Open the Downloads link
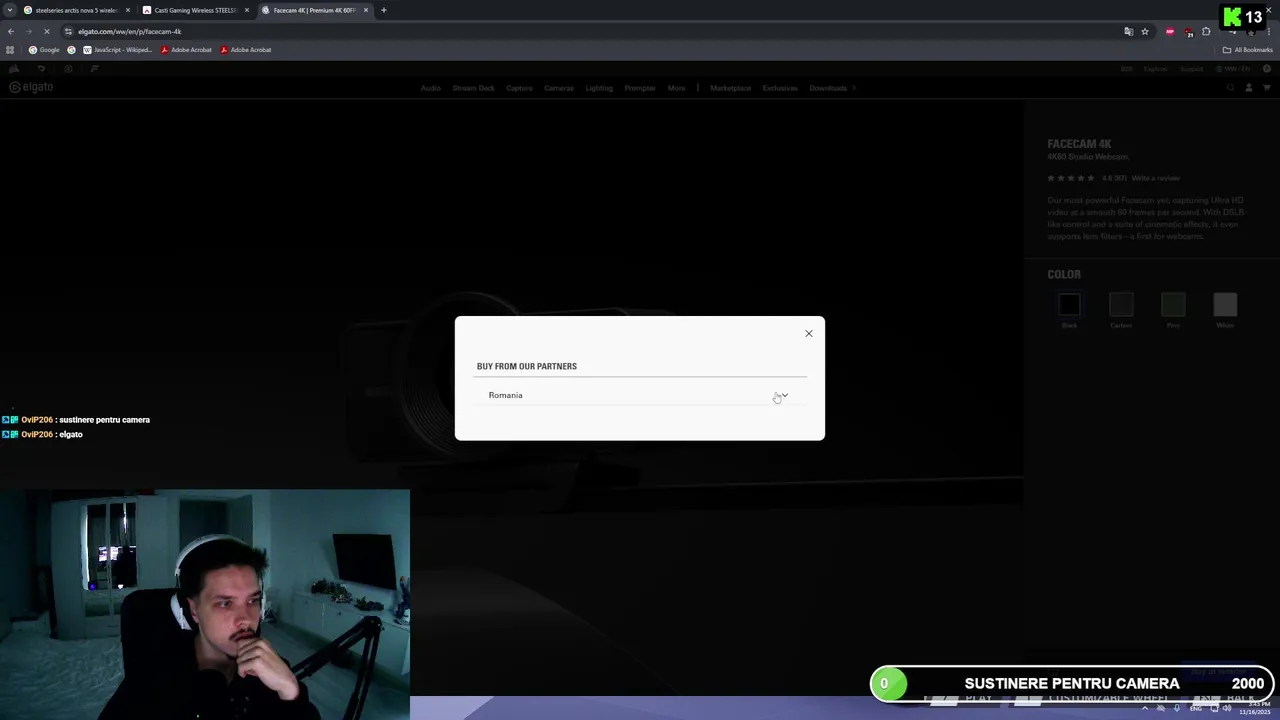Screen dimensions: 1280x720 [x=828, y=88]
